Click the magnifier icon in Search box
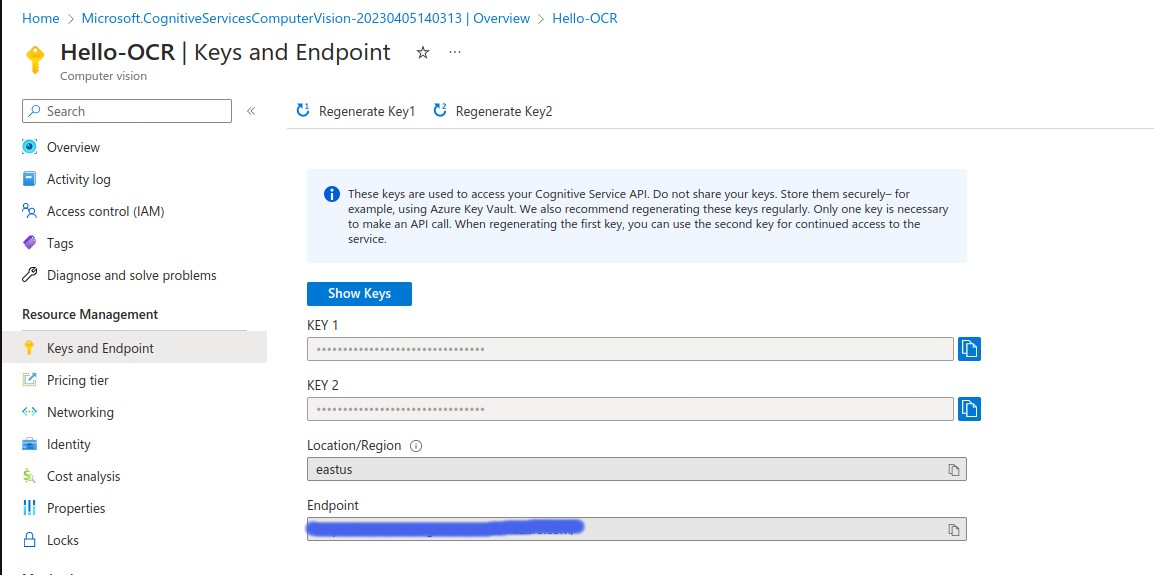This screenshot has width=1154, height=575. [35, 111]
